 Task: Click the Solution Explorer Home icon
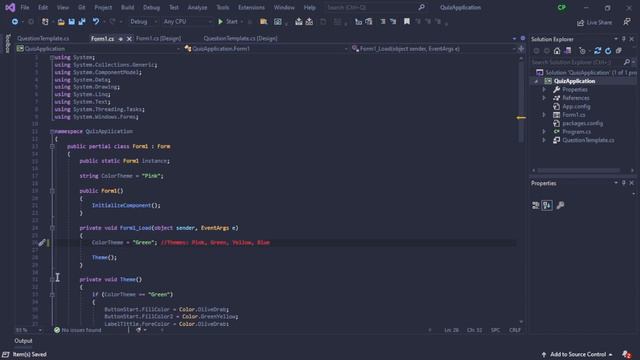(x=557, y=51)
